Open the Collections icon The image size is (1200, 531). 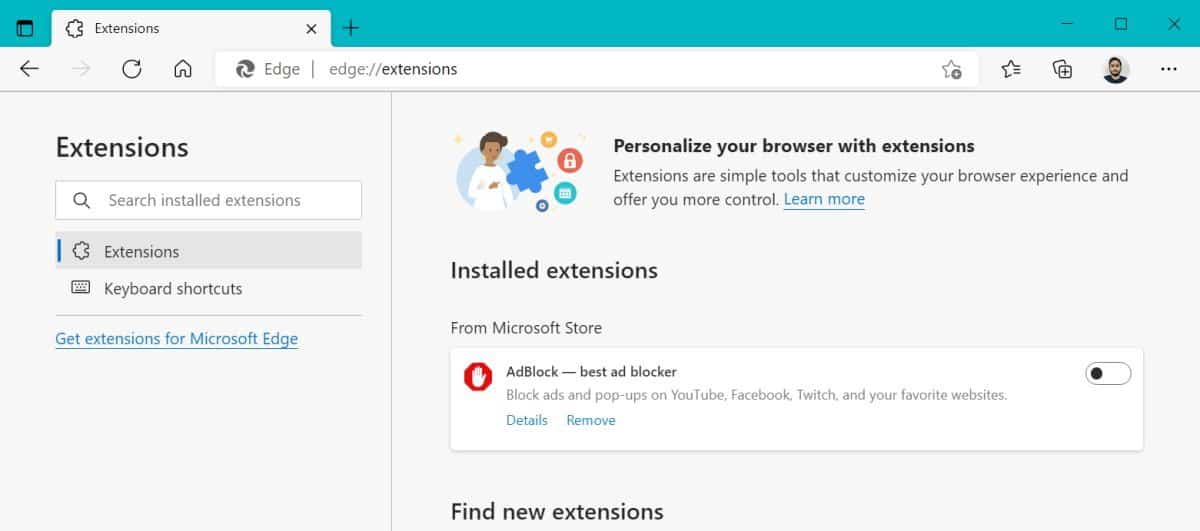point(1062,69)
